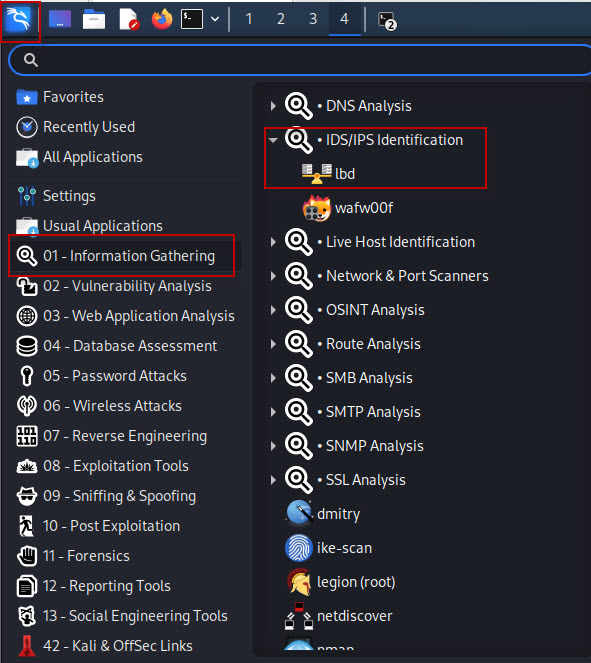Viewport: 591px width, 663px height.
Task: Click the DNS Analysis label
Action: coord(369,106)
